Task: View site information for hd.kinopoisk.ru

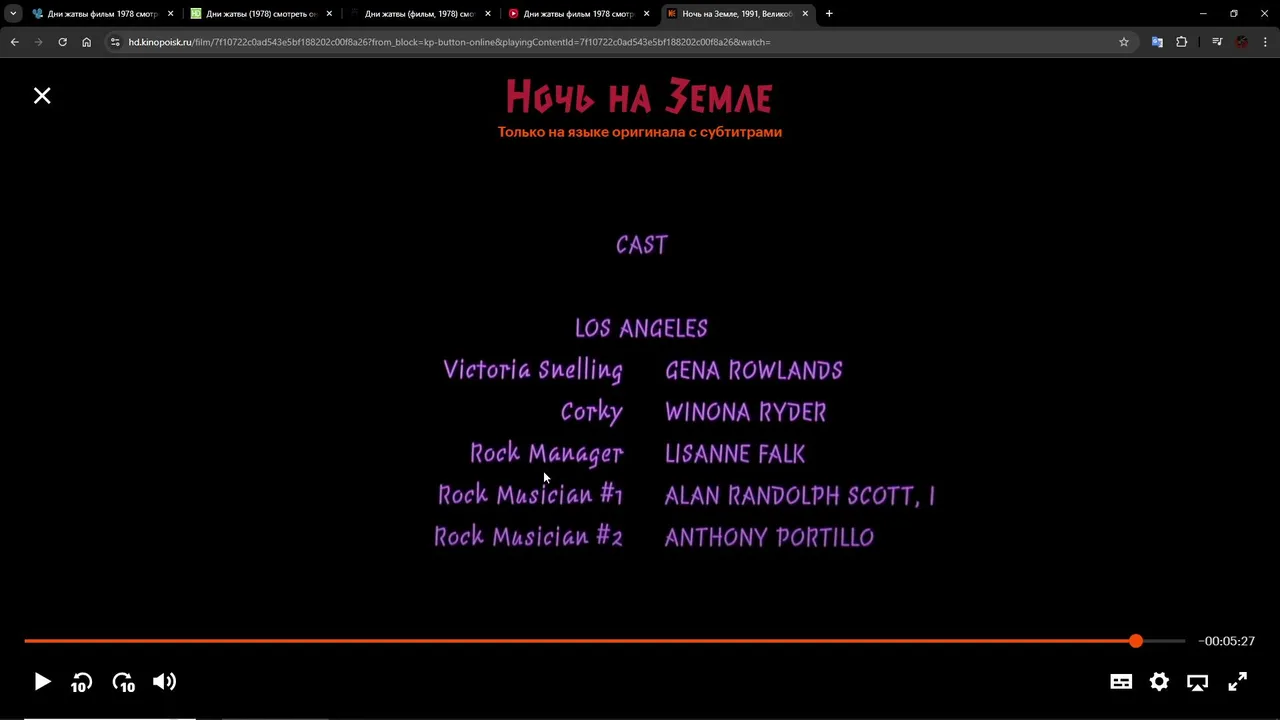Action: pos(115,42)
